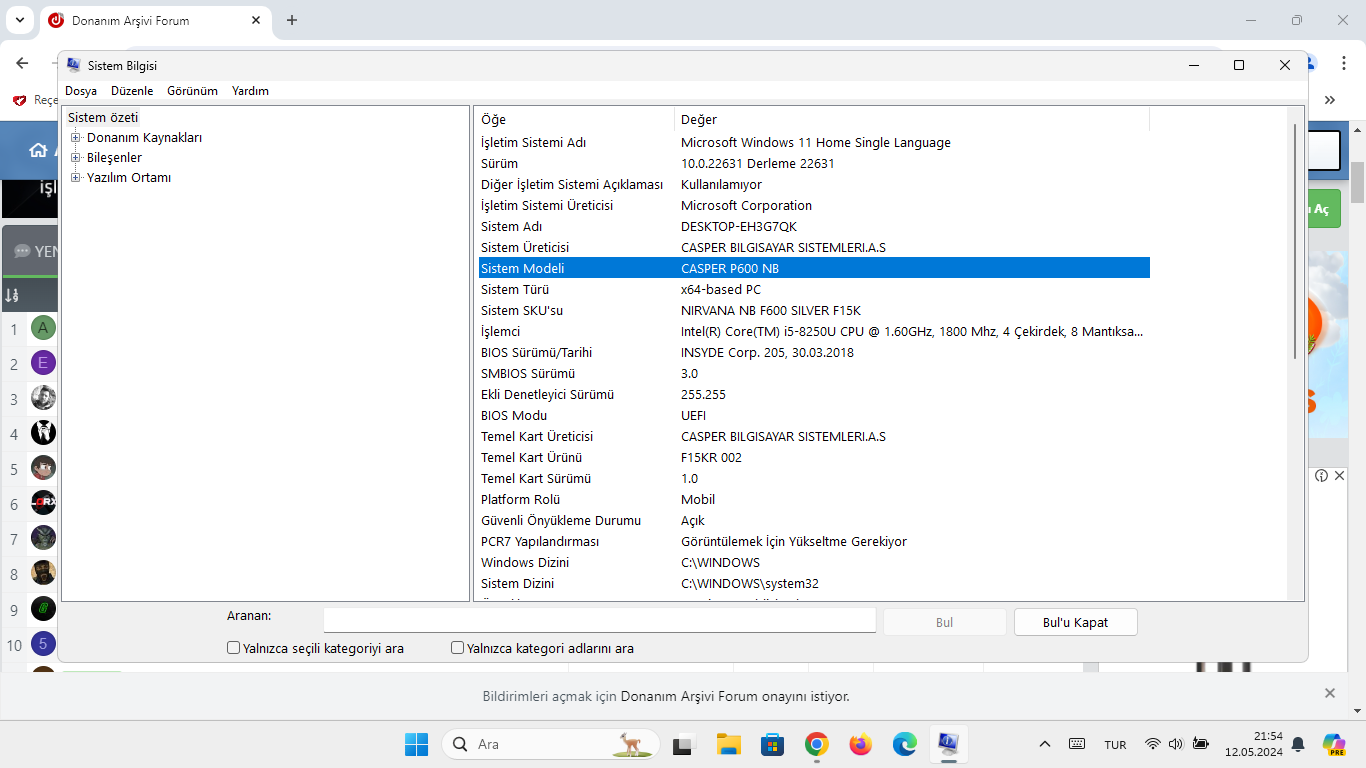Image resolution: width=1366 pixels, height=768 pixels.
Task: Click the Bul'u Kapat button
Action: pyautogui.click(x=1076, y=622)
